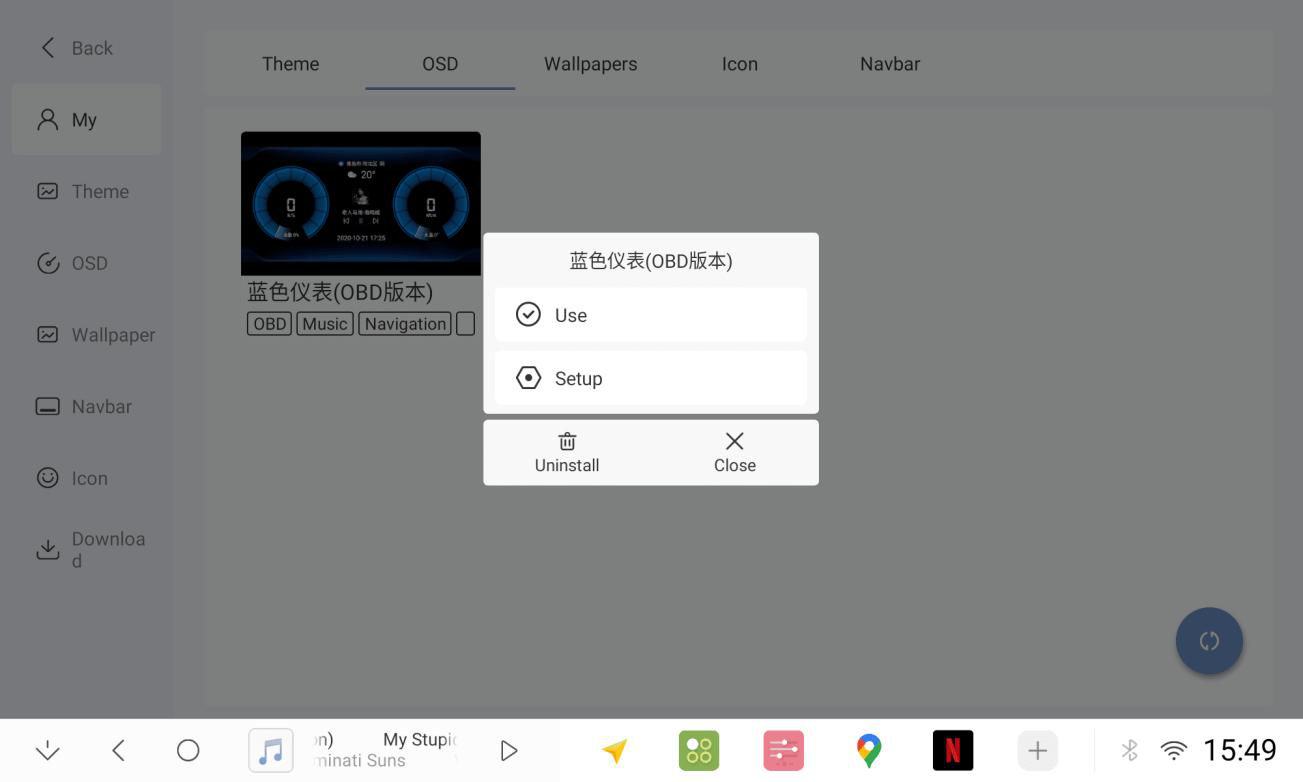1303x782 pixels.
Task: Open Navbar in the sidebar
Action: tap(84, 406)
